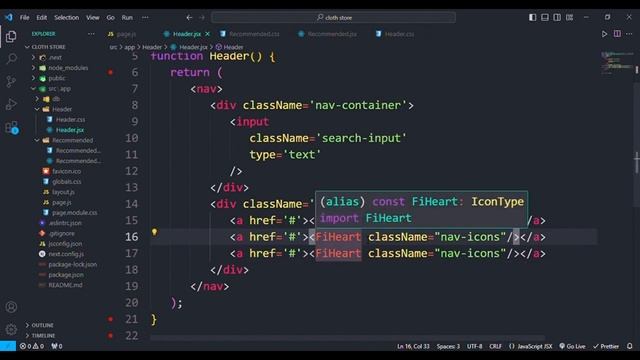Image resolution: width=640 pixels, height=360 pixels.
Task: Open the Run menu
Action: [x=127, y=18]
